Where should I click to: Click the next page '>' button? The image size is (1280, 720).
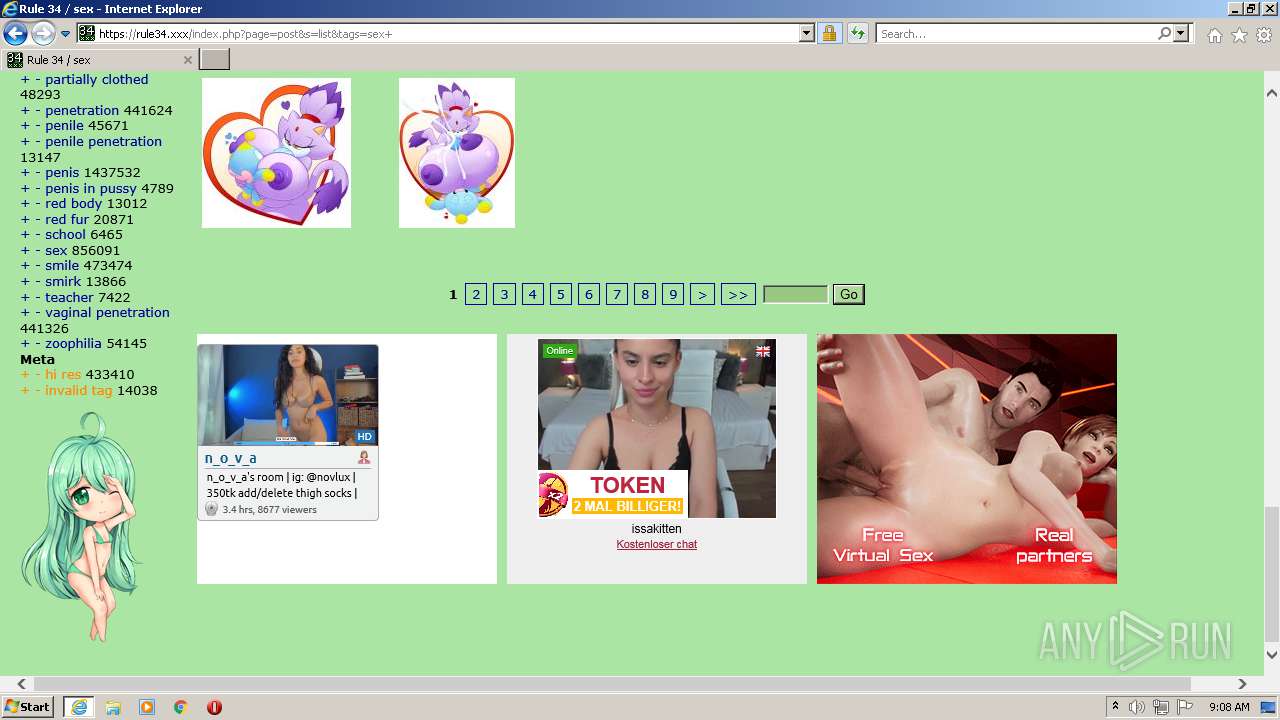tap(702, 294)
